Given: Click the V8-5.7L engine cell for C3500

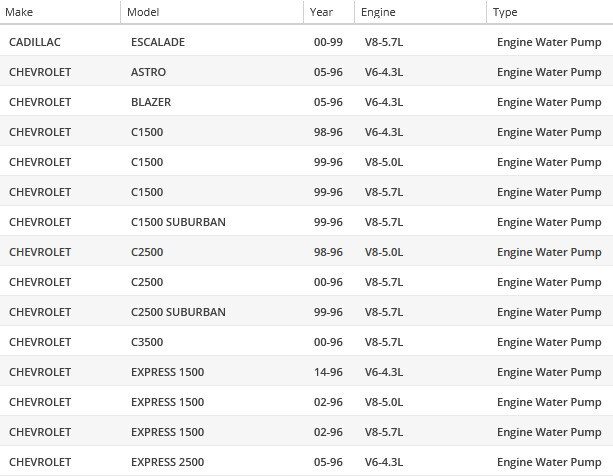Looking at the screenshot, I should tap(383, 342).
